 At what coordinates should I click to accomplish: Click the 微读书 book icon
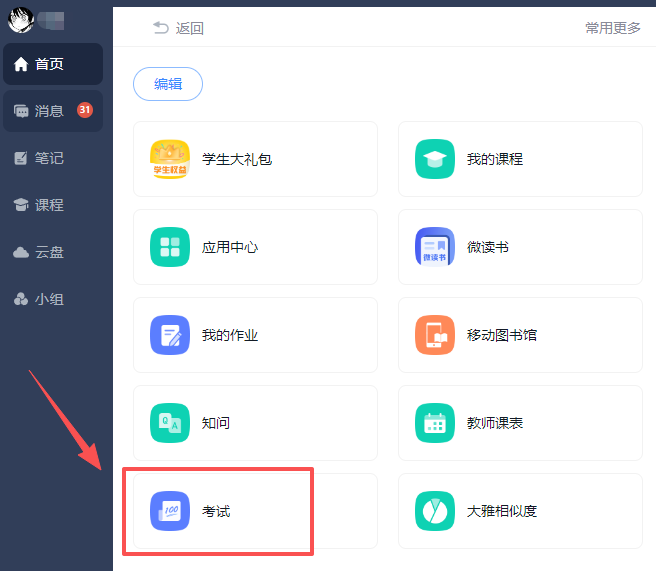(x=435, y=247)
